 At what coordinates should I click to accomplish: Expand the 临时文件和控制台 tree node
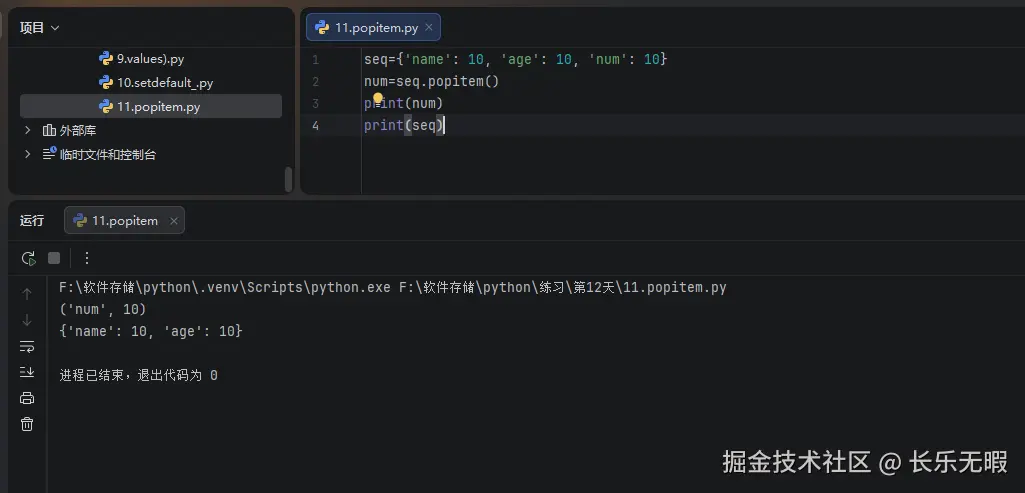[x=28, y=154]
